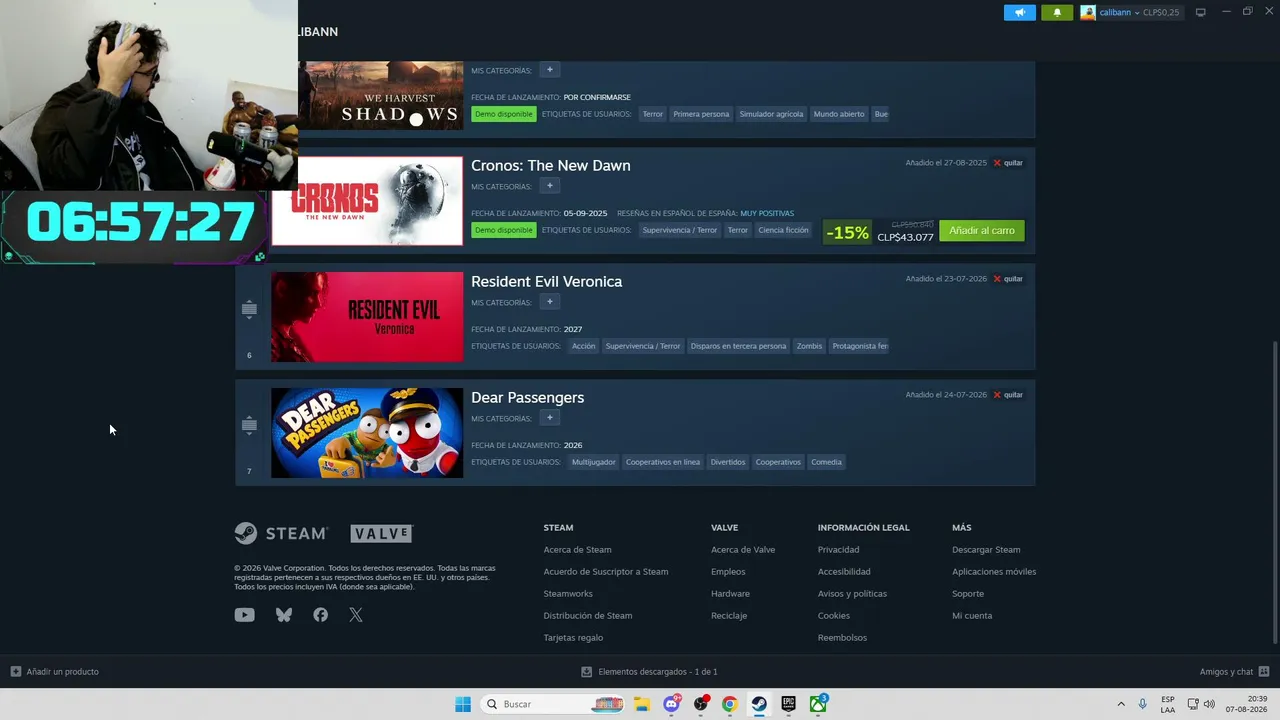Remove Resident Evil Veronica from wishlist

click(x=1008, y=279)
